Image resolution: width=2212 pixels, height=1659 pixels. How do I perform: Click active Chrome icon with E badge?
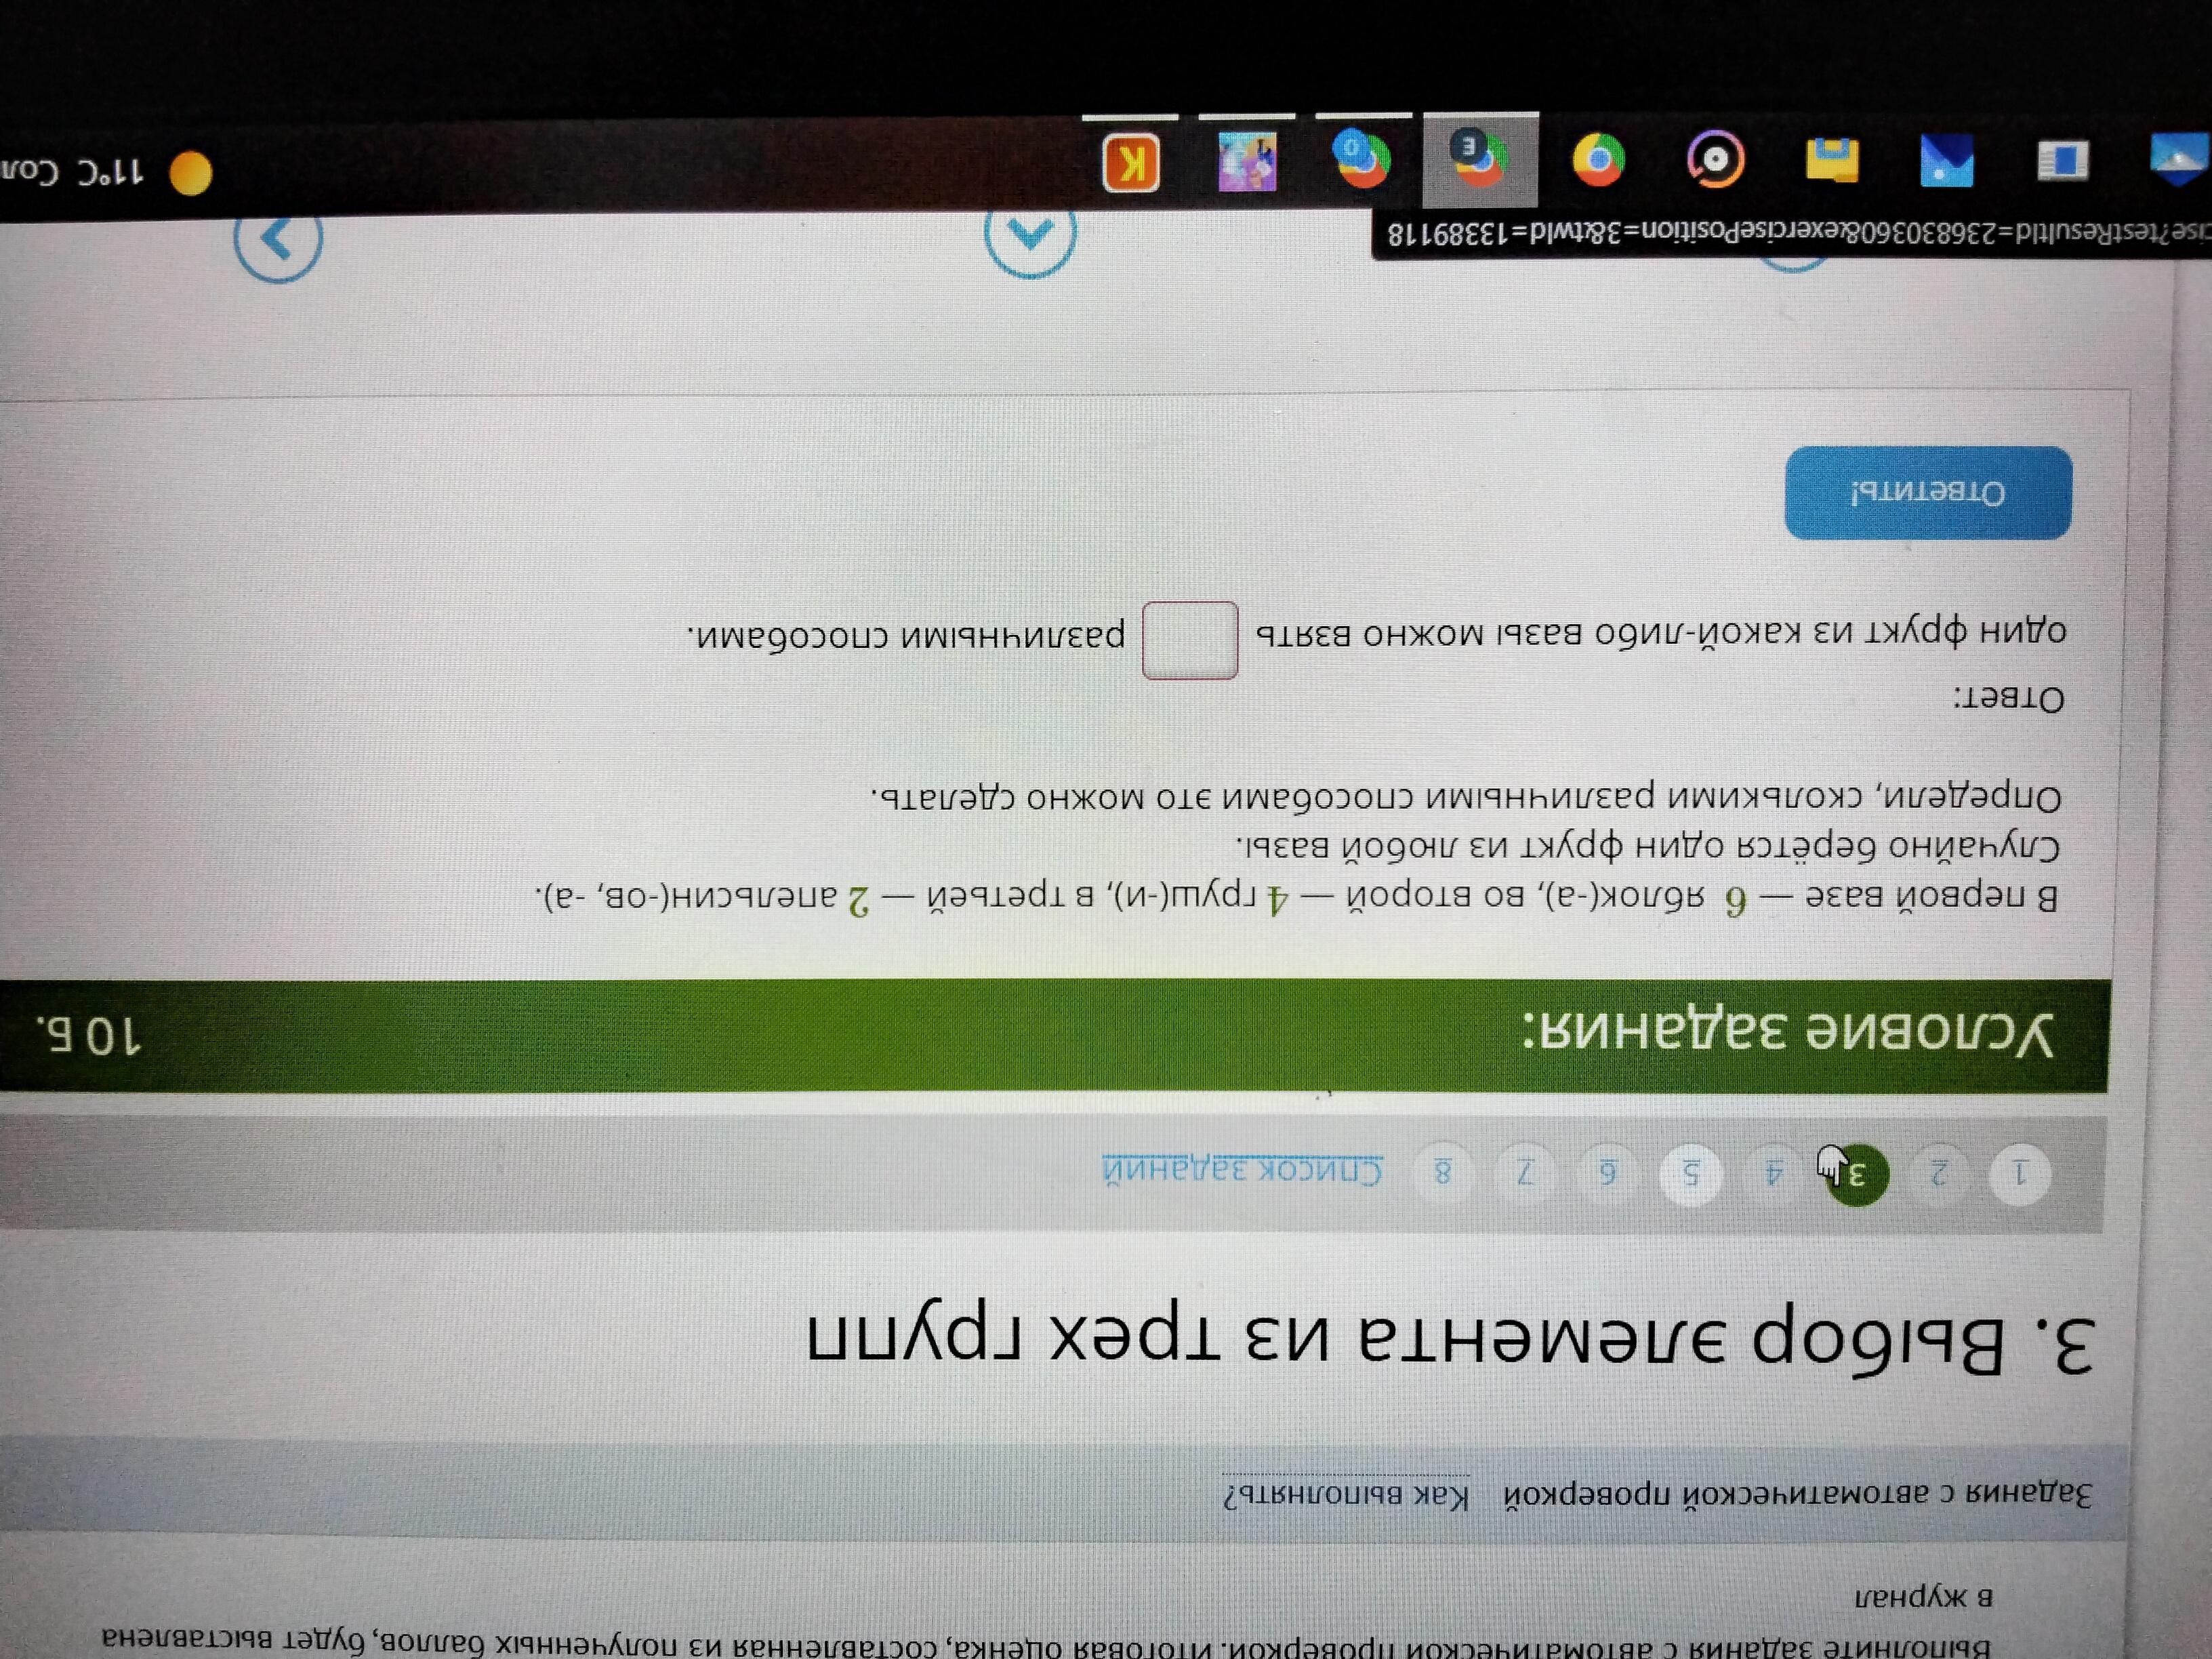1480,160
